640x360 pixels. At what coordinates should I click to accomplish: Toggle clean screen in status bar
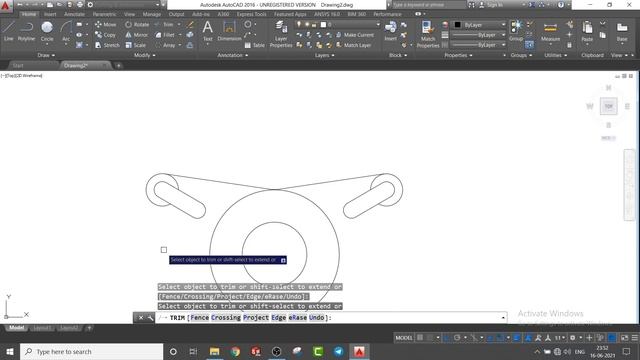point(624,338)
